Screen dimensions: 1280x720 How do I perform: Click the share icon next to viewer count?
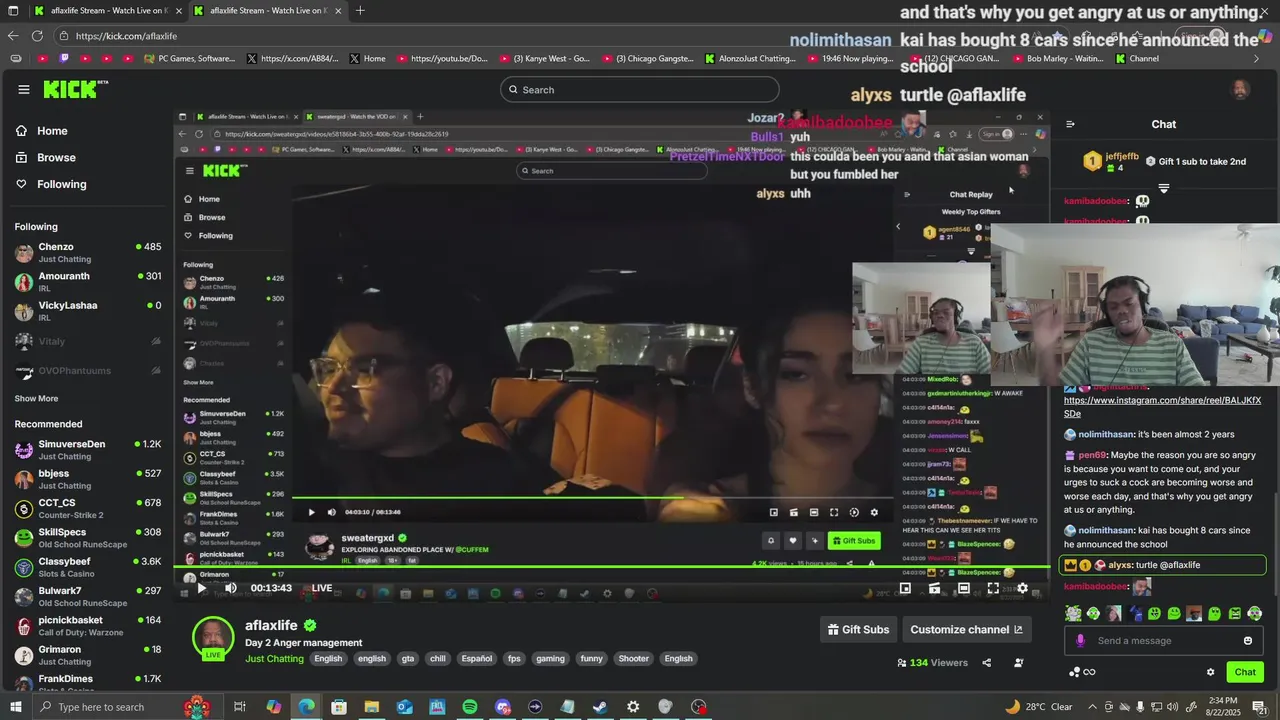(987, 662)
